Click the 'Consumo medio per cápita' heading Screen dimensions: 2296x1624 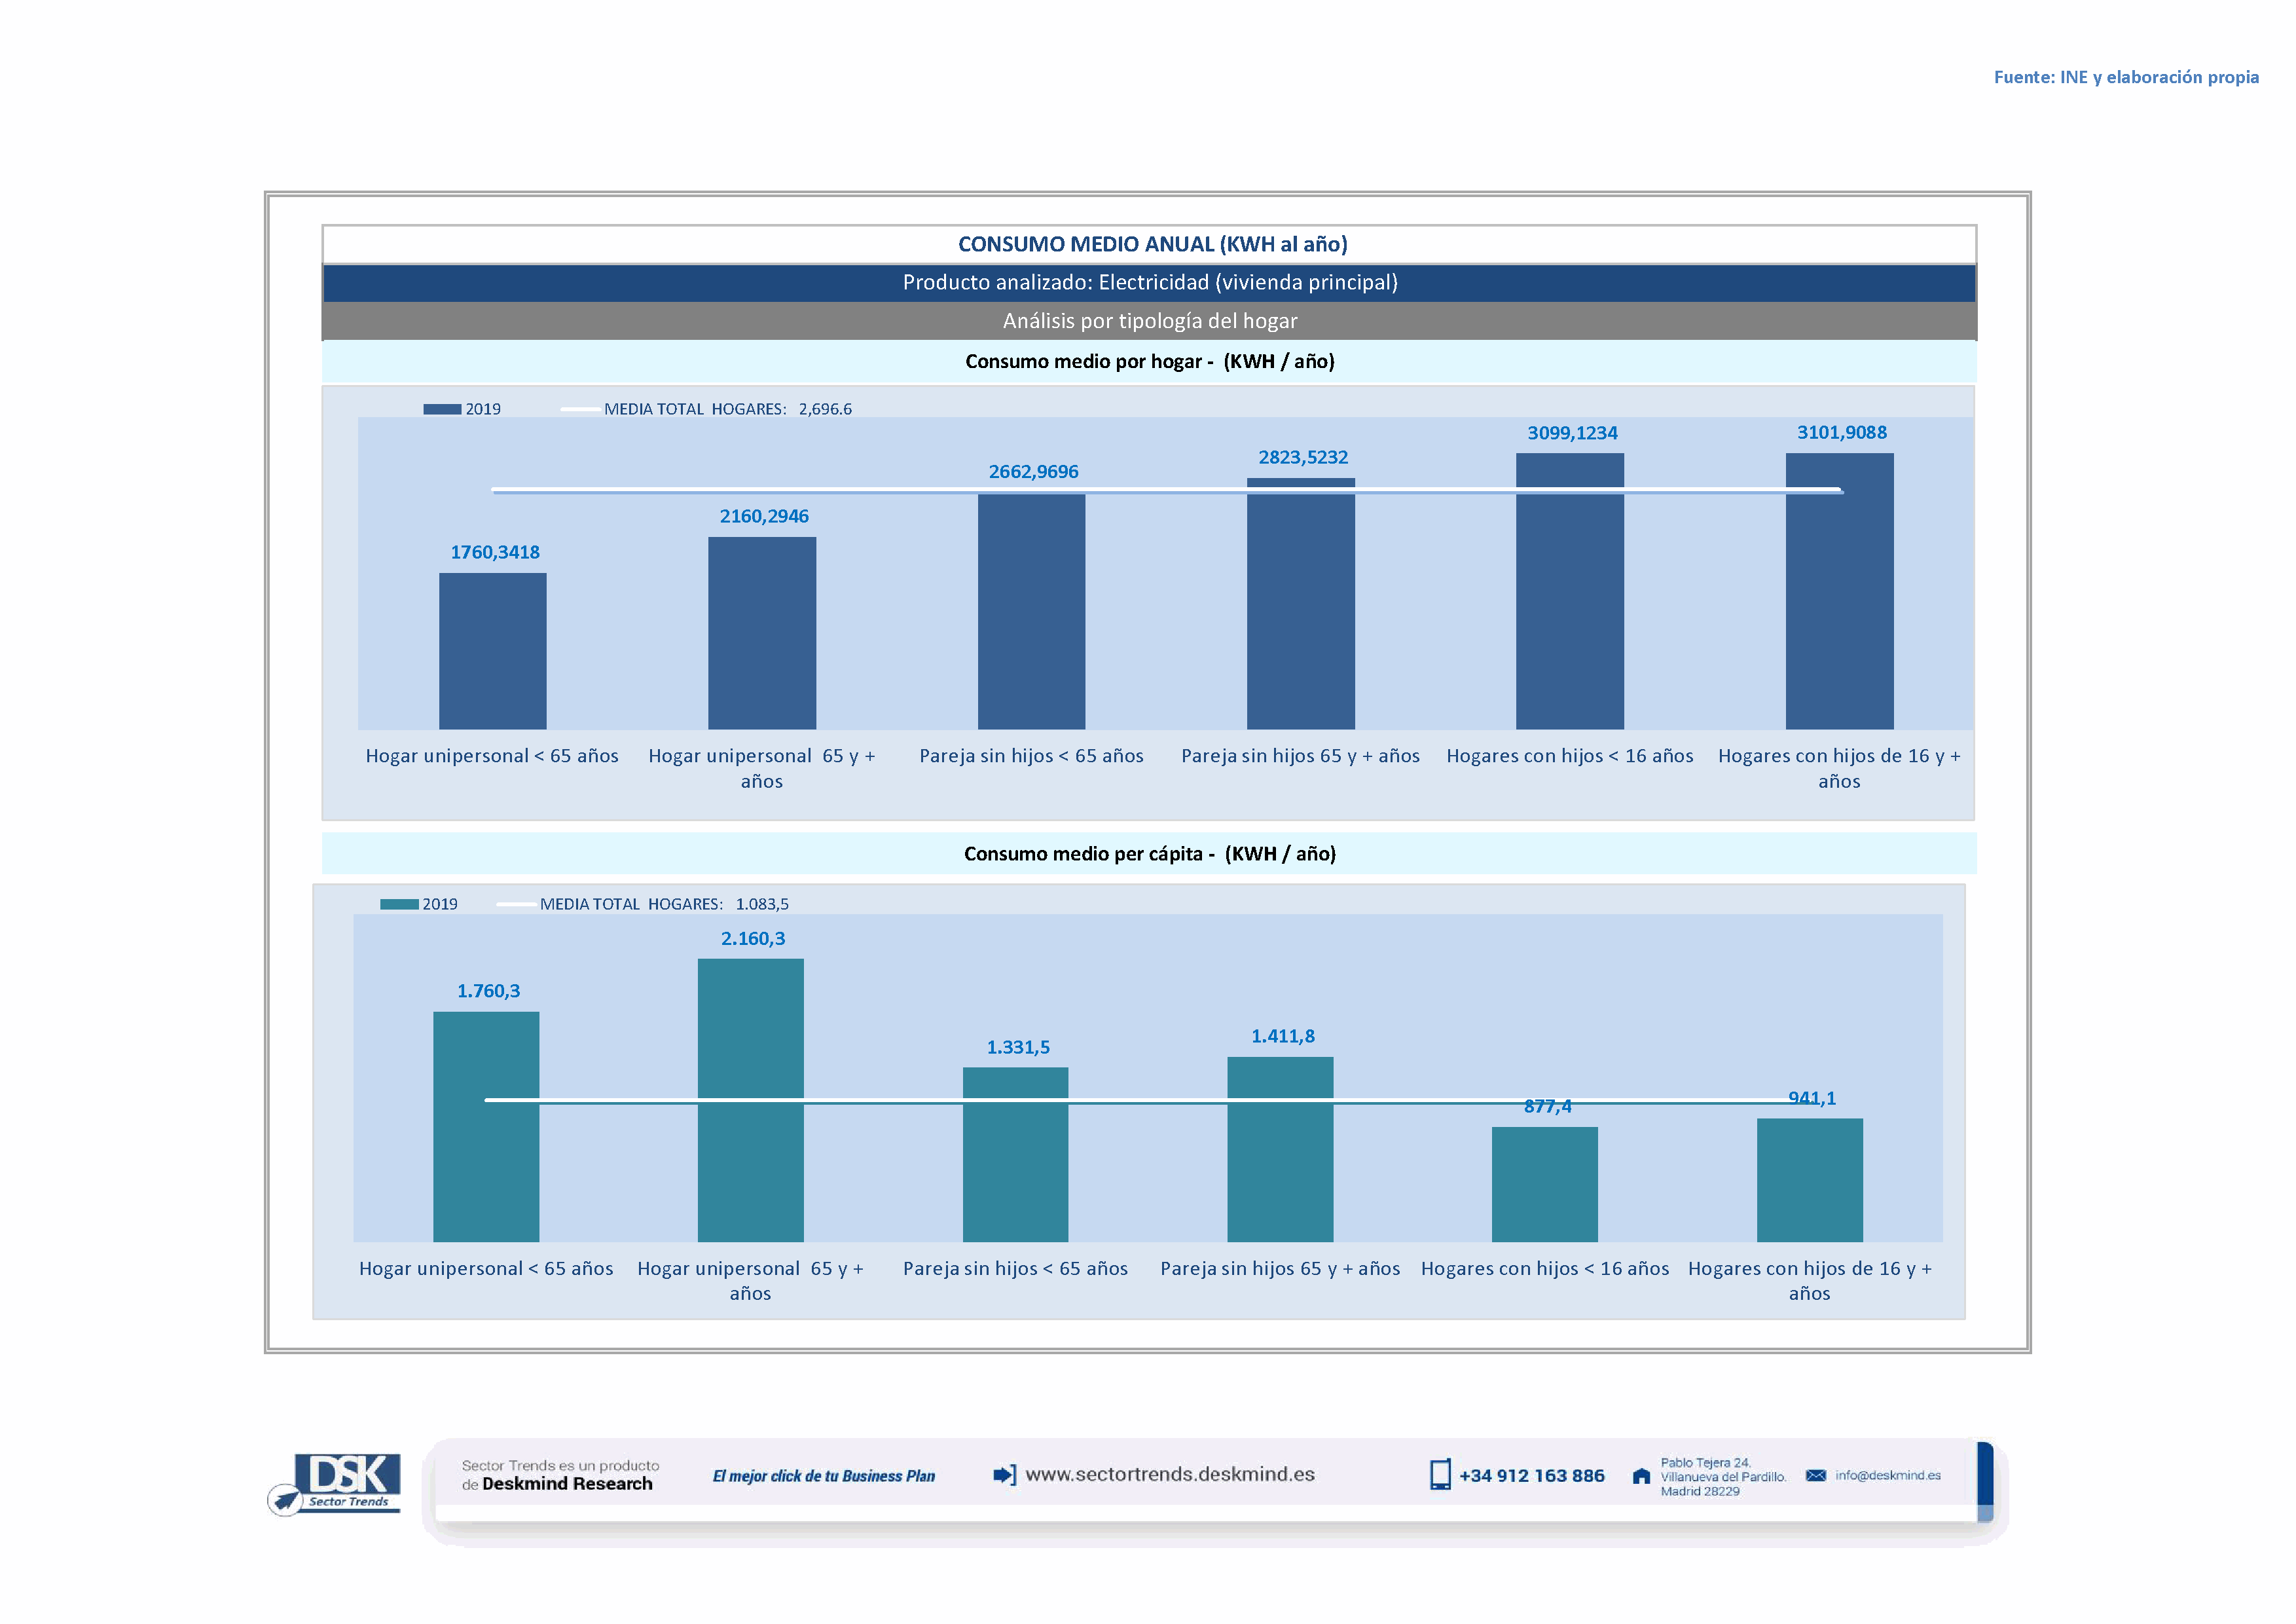[x=1149, y=853]
